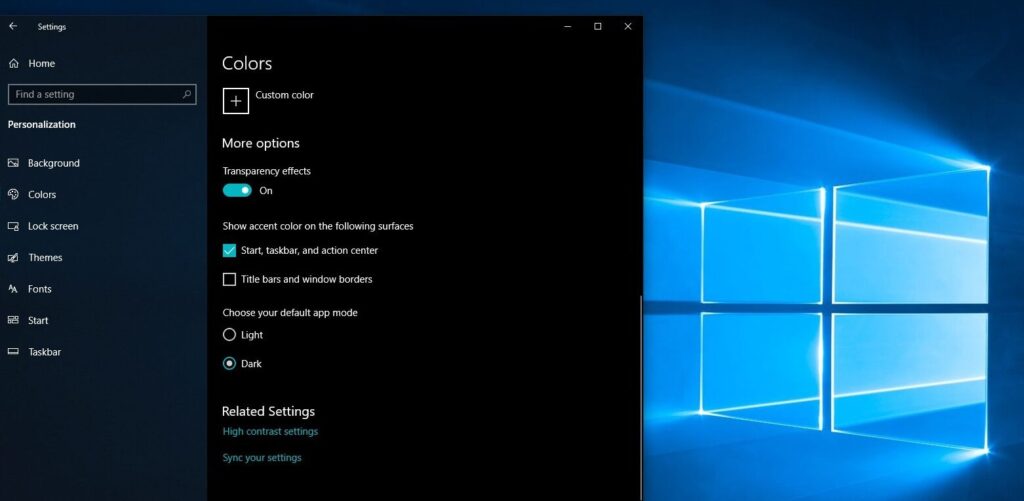Select the Themes brush icon
The width and height of the screenshot is (1024, 501).
[x=13, y=257]
